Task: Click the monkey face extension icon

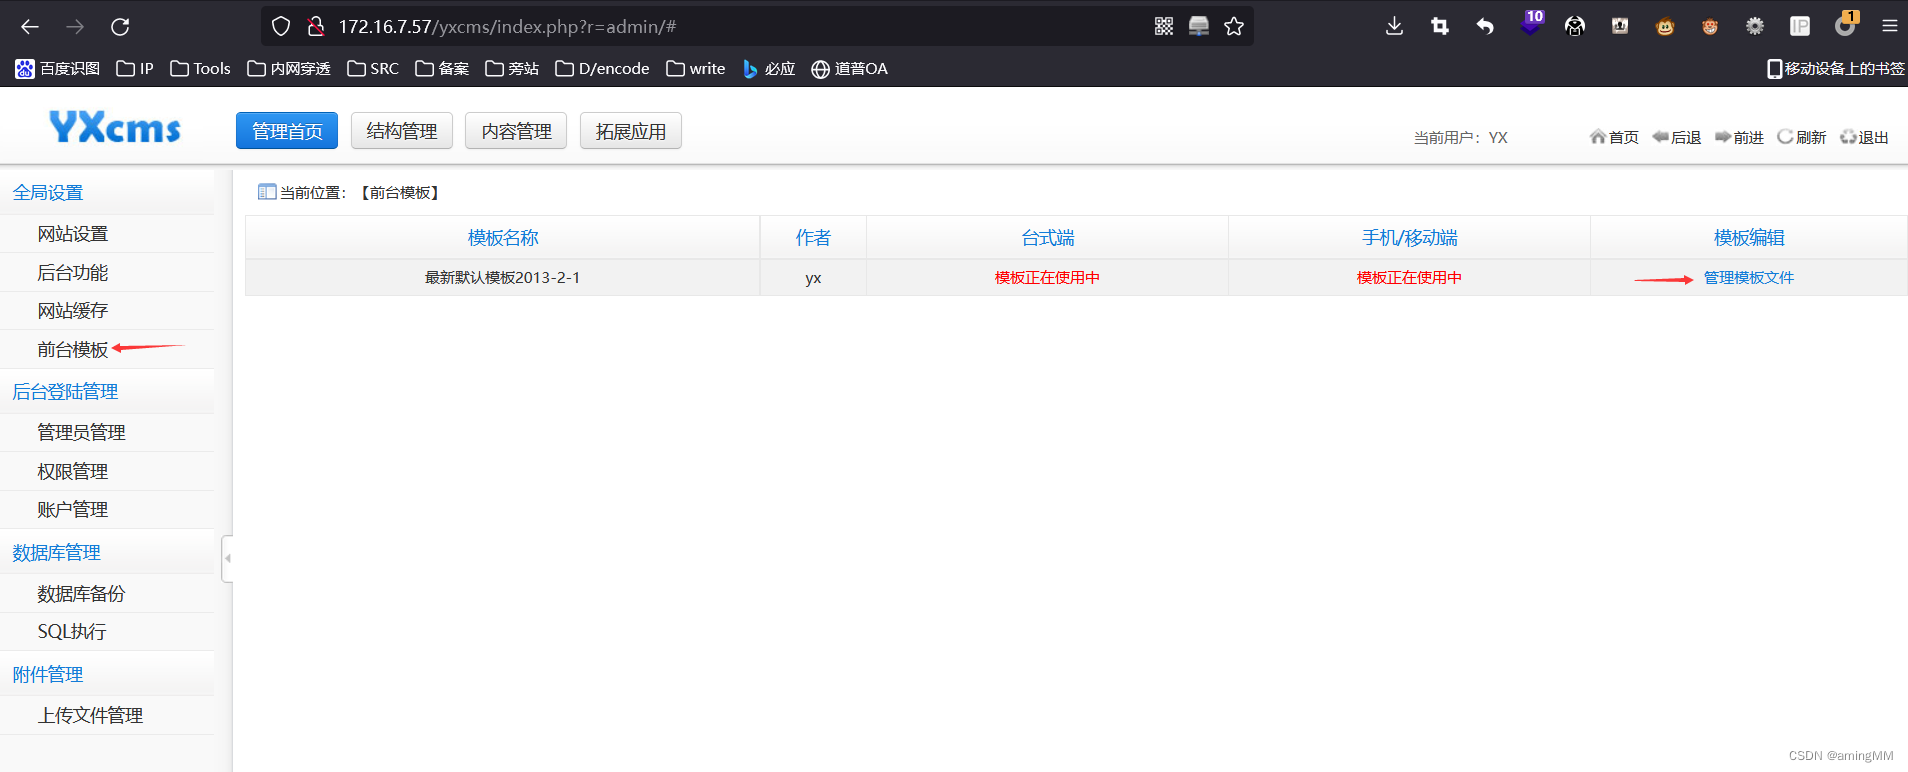Action: [1665, 27]
